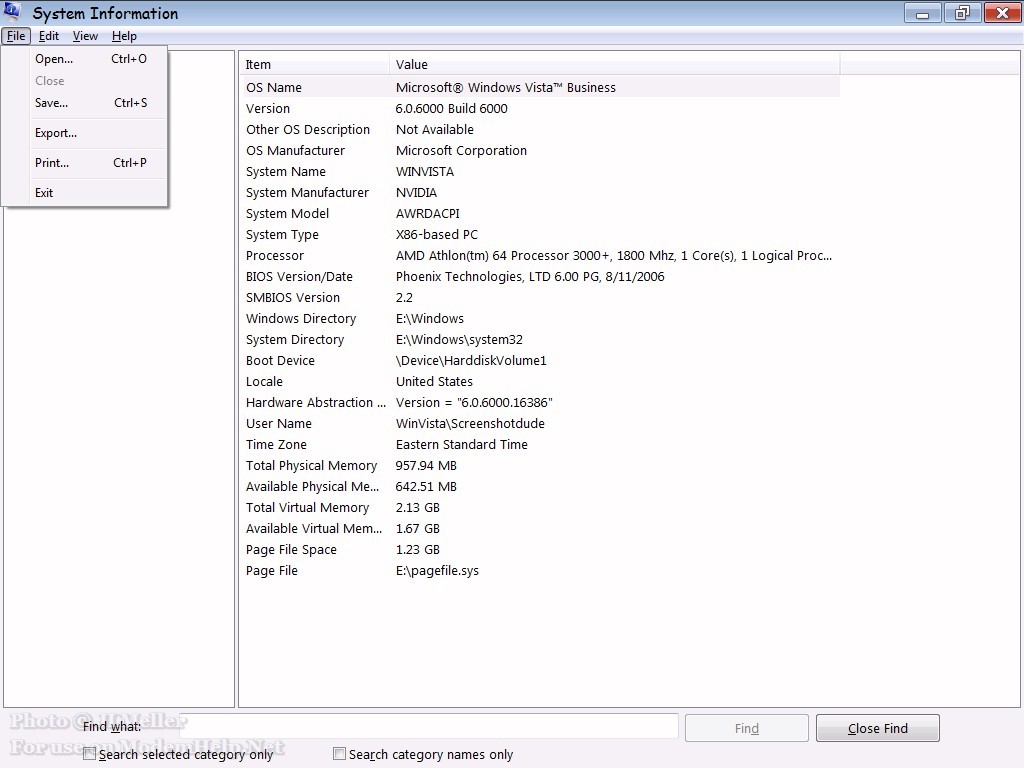Enable Search selected category only checkbox
1024x768 pixels.
coord(89,754)
